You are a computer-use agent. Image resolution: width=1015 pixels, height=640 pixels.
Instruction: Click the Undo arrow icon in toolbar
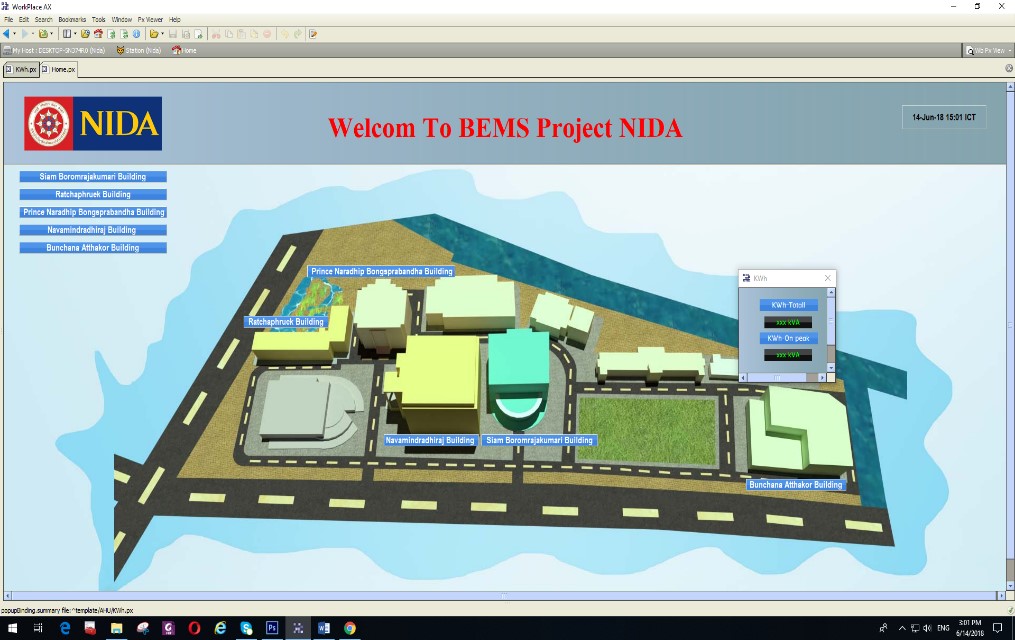285,34
